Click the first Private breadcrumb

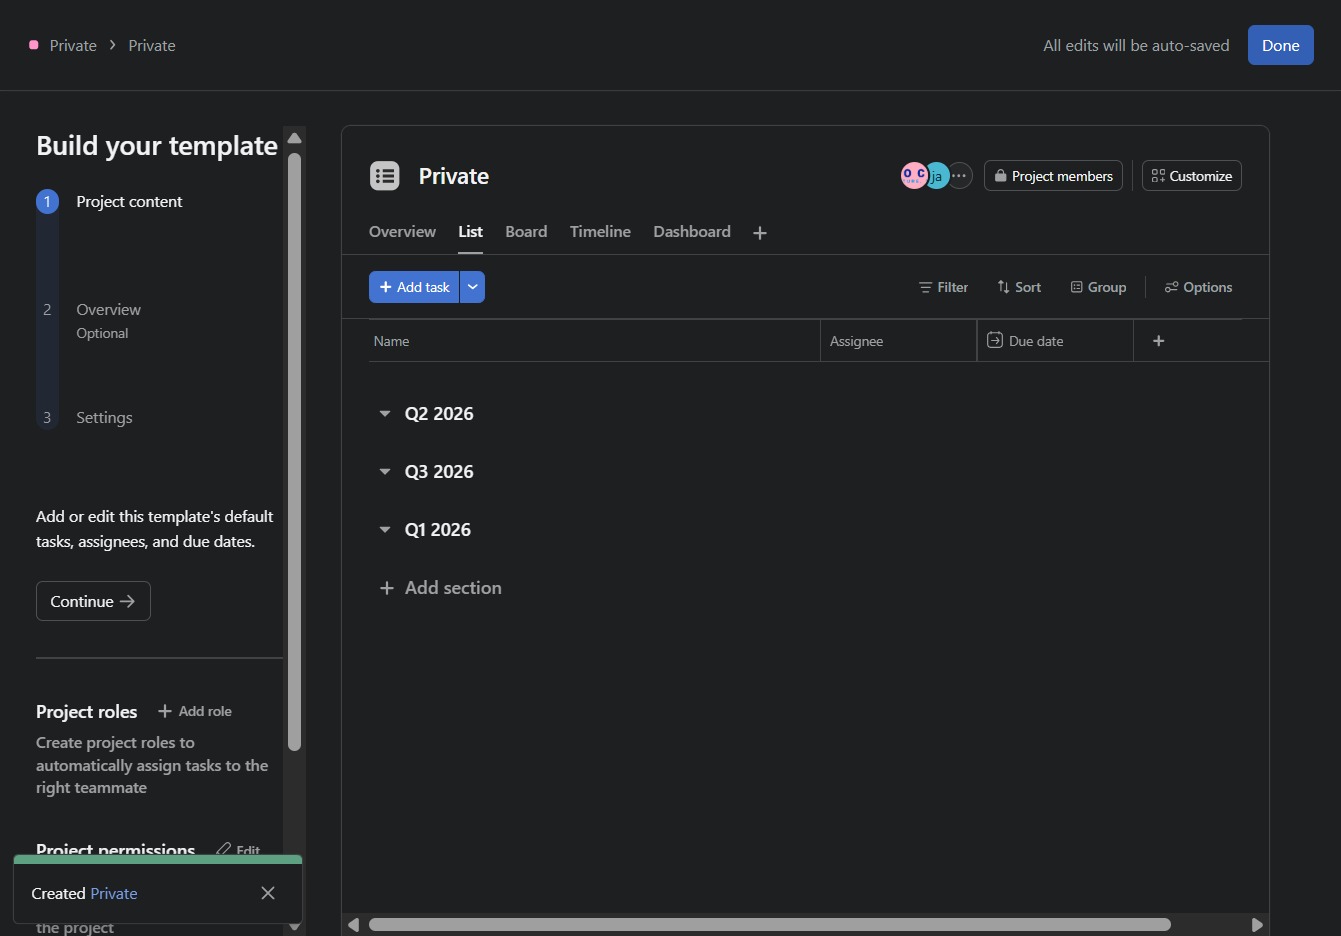73,45
